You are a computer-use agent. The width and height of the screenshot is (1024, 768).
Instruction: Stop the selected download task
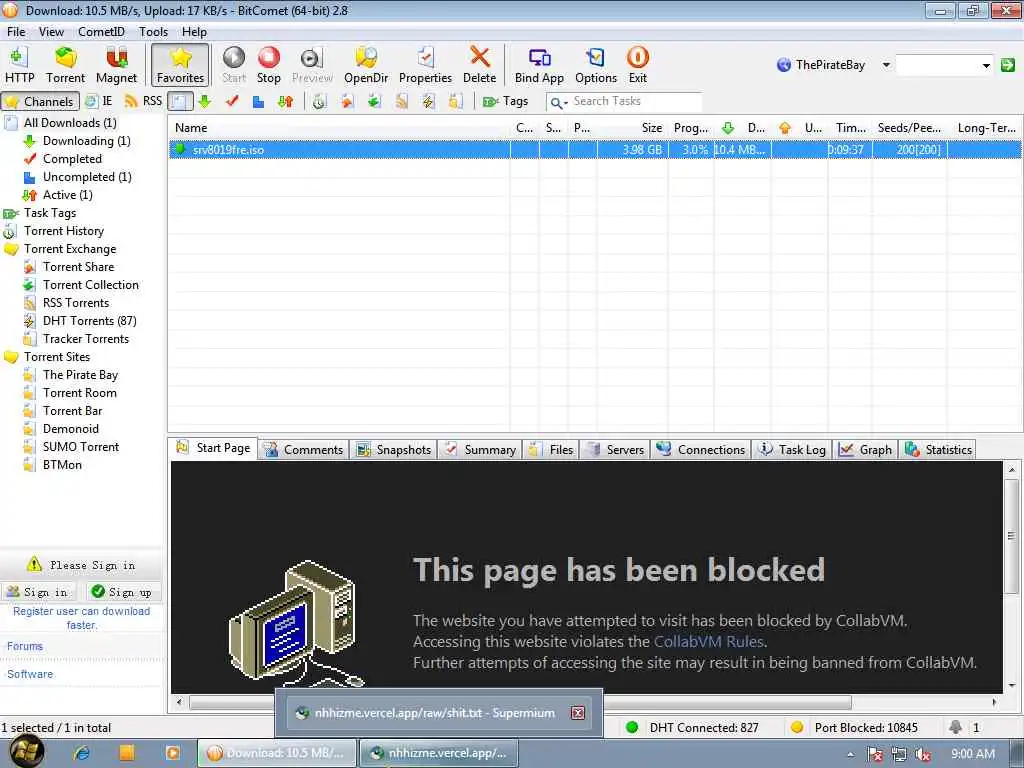point(268,65)
